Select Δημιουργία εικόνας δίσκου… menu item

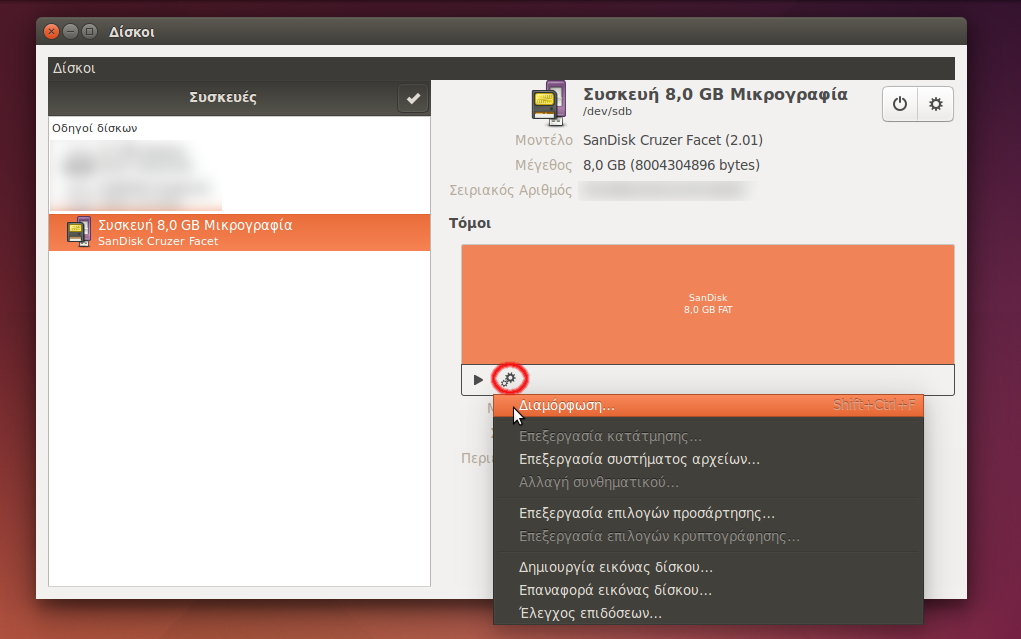[615, 568]
